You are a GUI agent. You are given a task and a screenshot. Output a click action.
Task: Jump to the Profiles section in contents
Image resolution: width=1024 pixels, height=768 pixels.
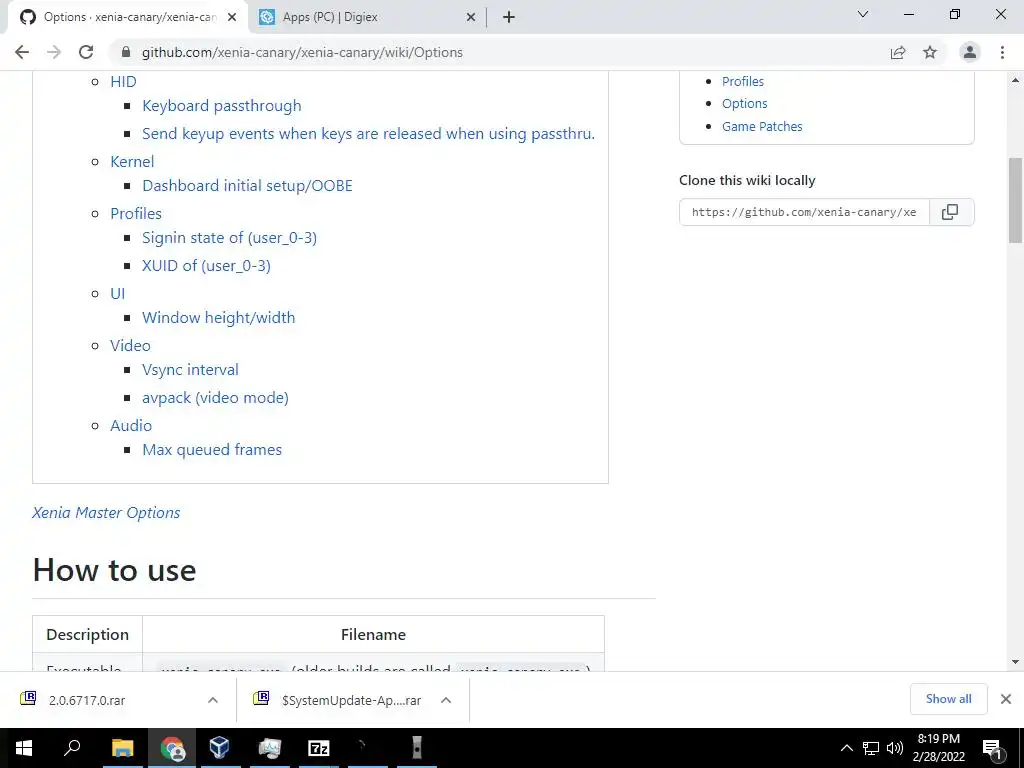[x=135, y=214]
